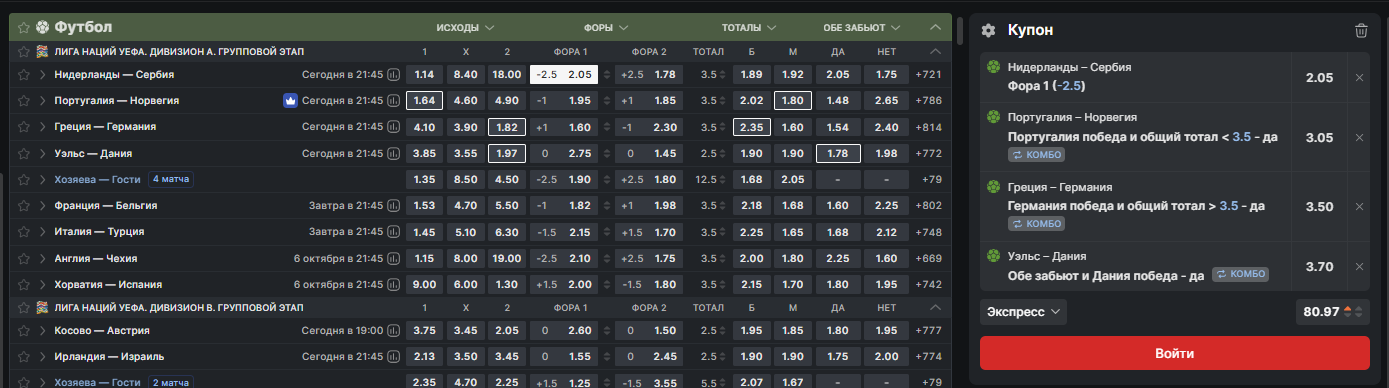Select odds 1.30 for Испания win
This screenshot has width=1389, height=388.
pyautogui.click(x=506, y=284)
